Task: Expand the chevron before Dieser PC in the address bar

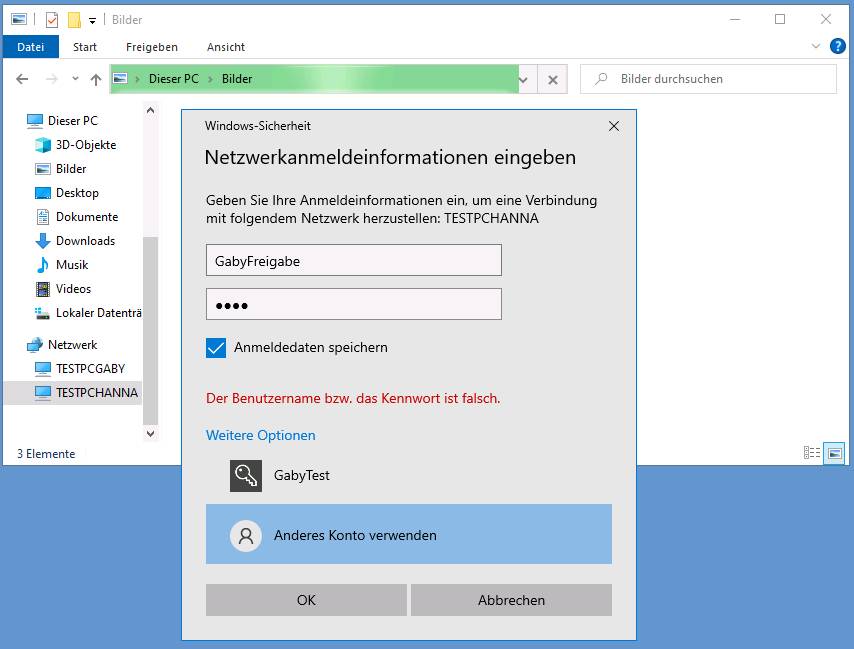Action: [137, 79]
